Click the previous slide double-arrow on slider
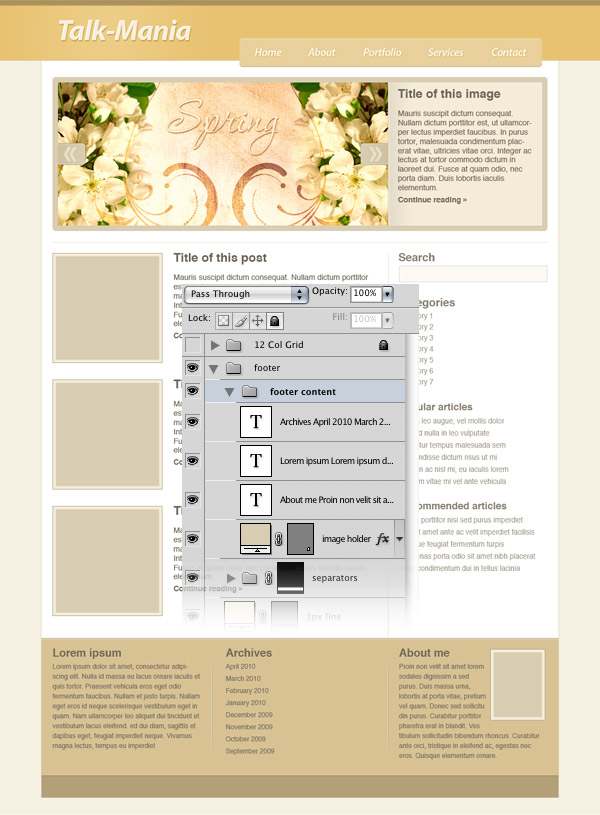The image size is (600, 815). 71,154
